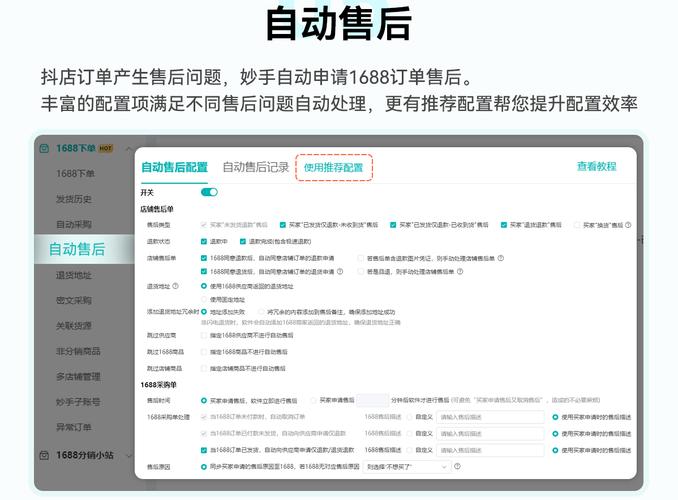Click help icon after 若售后单含退款图片凭证 option

(501, 258)
